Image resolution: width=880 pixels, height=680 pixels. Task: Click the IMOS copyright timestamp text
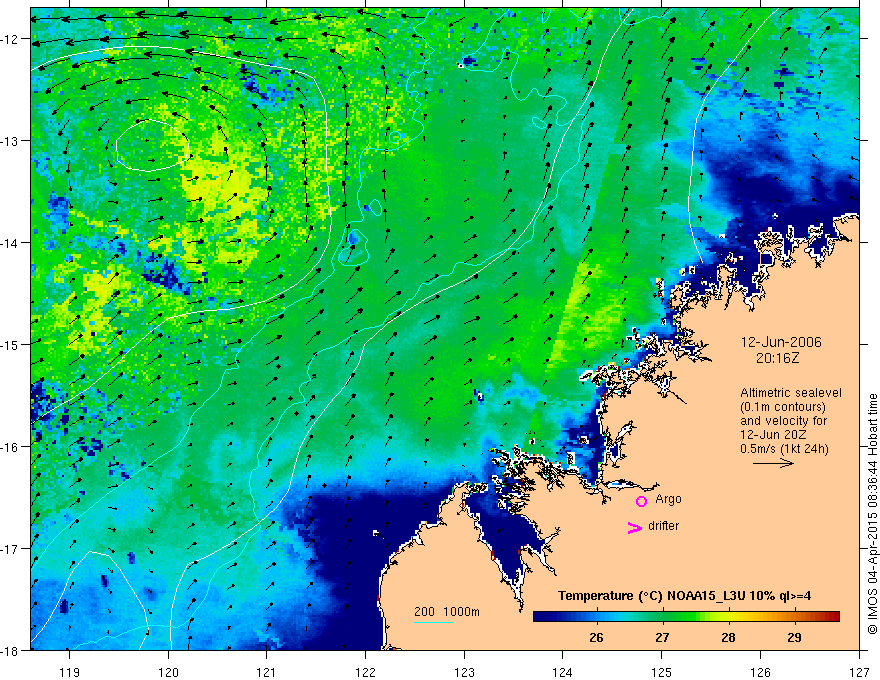click(x=872, y=514)
